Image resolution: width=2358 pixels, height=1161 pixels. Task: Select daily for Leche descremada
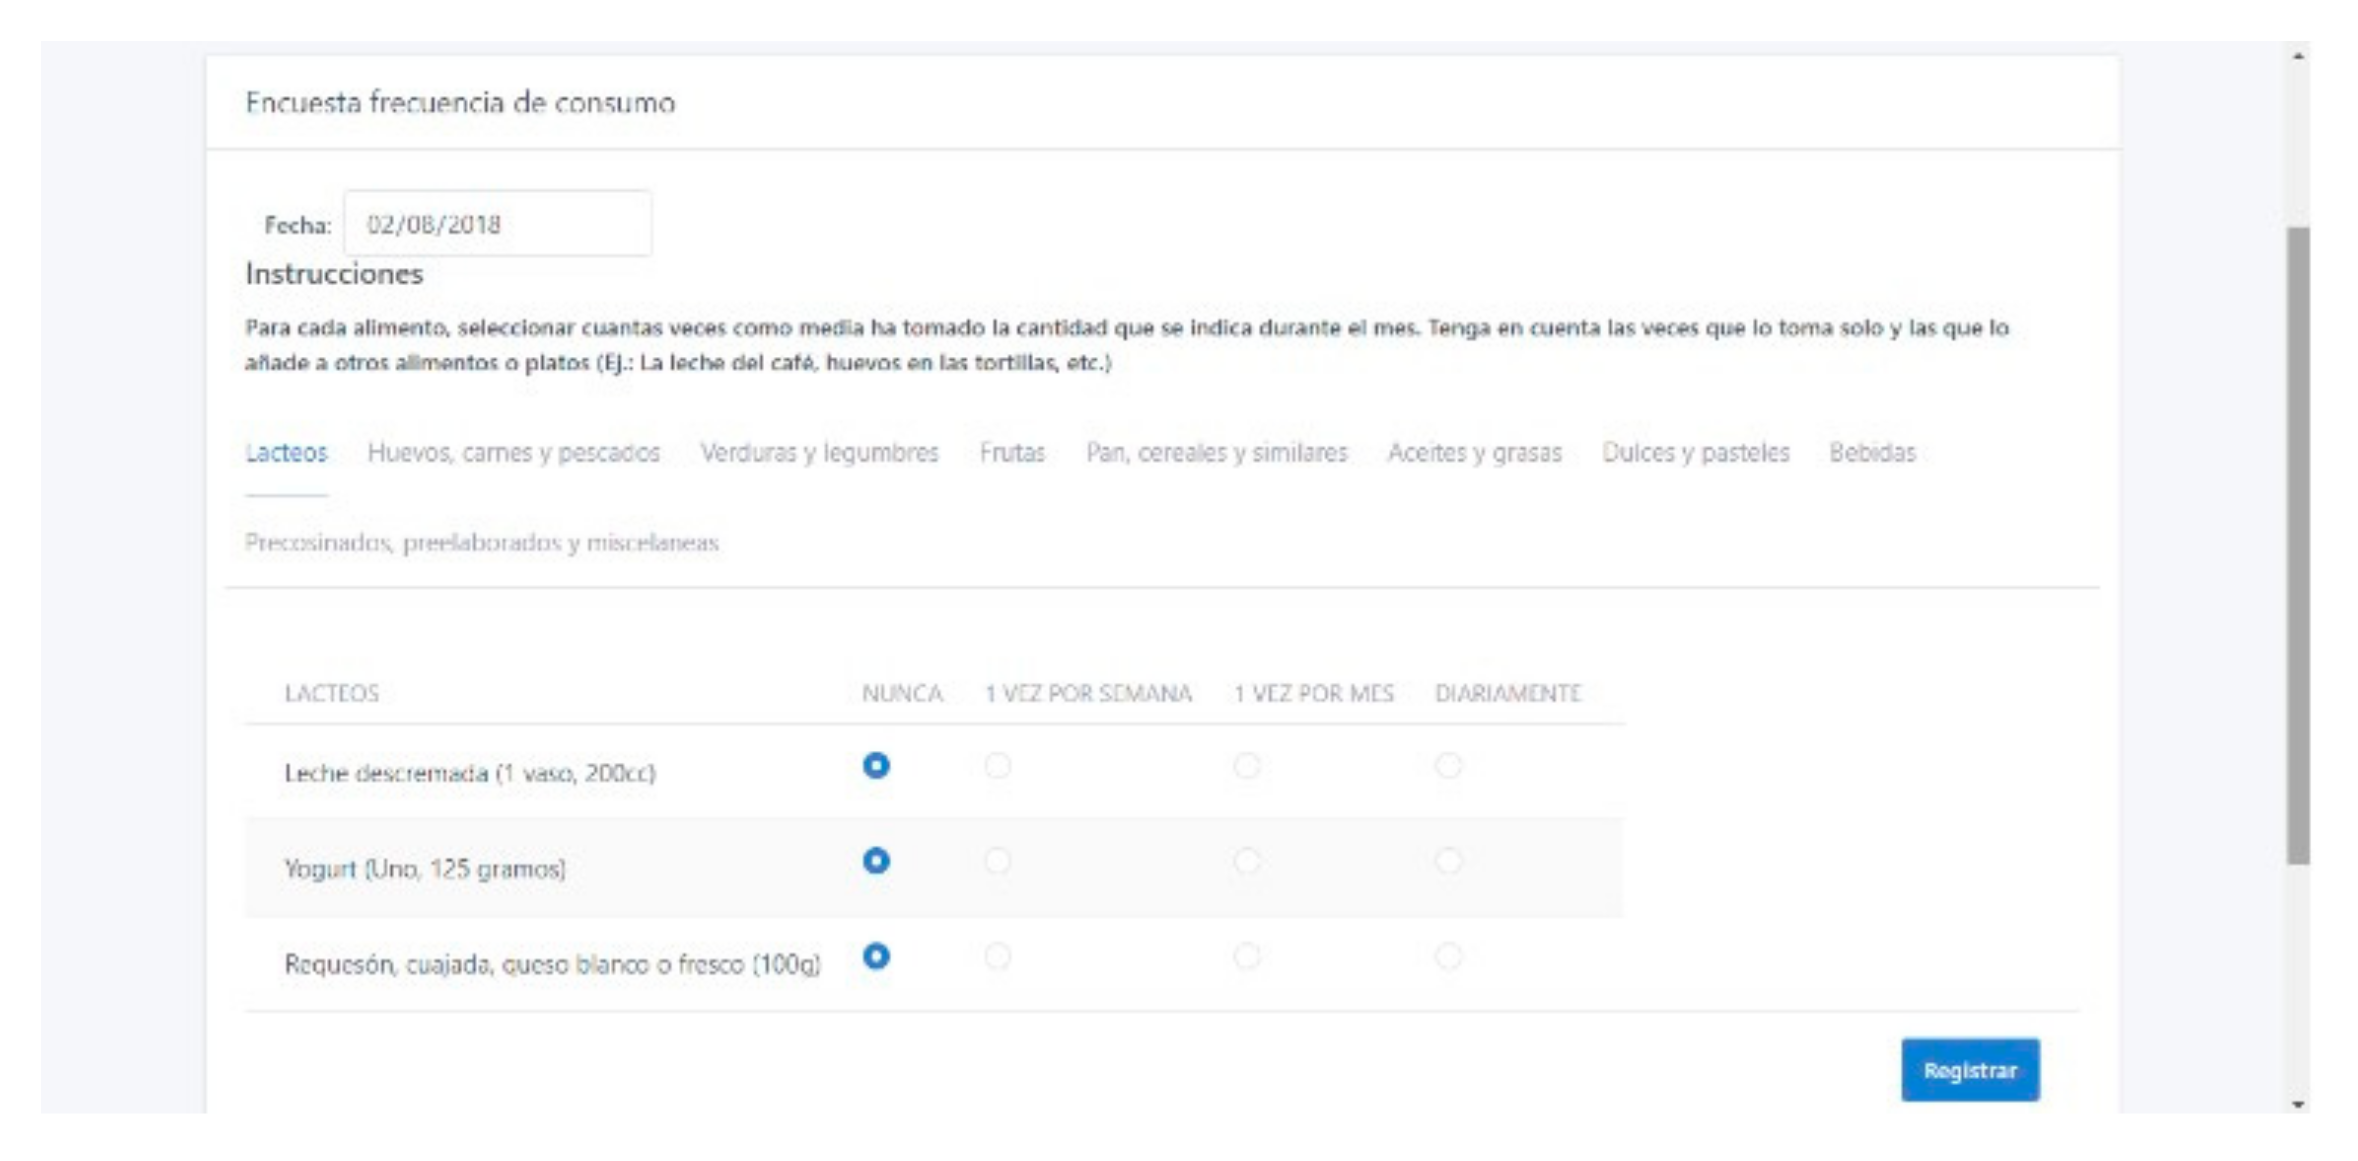click(1448, 766)
